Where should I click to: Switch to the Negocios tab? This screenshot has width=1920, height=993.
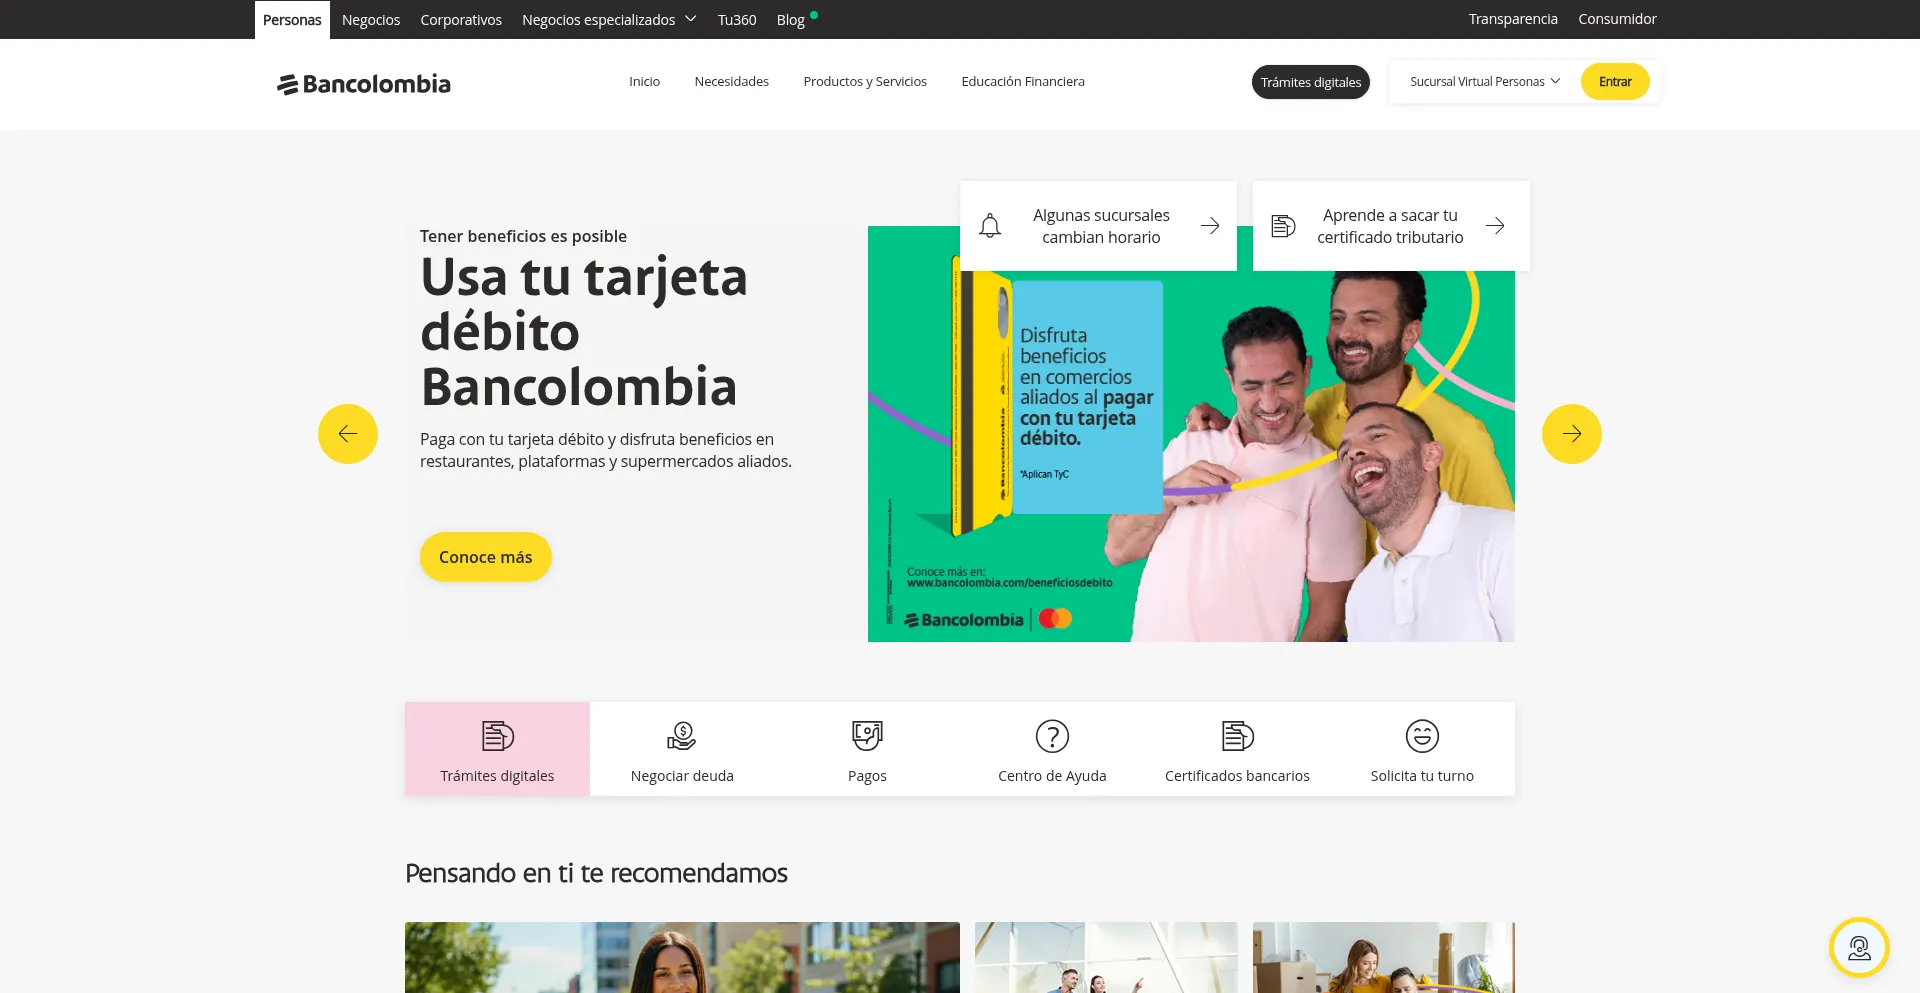pos(371,20)
